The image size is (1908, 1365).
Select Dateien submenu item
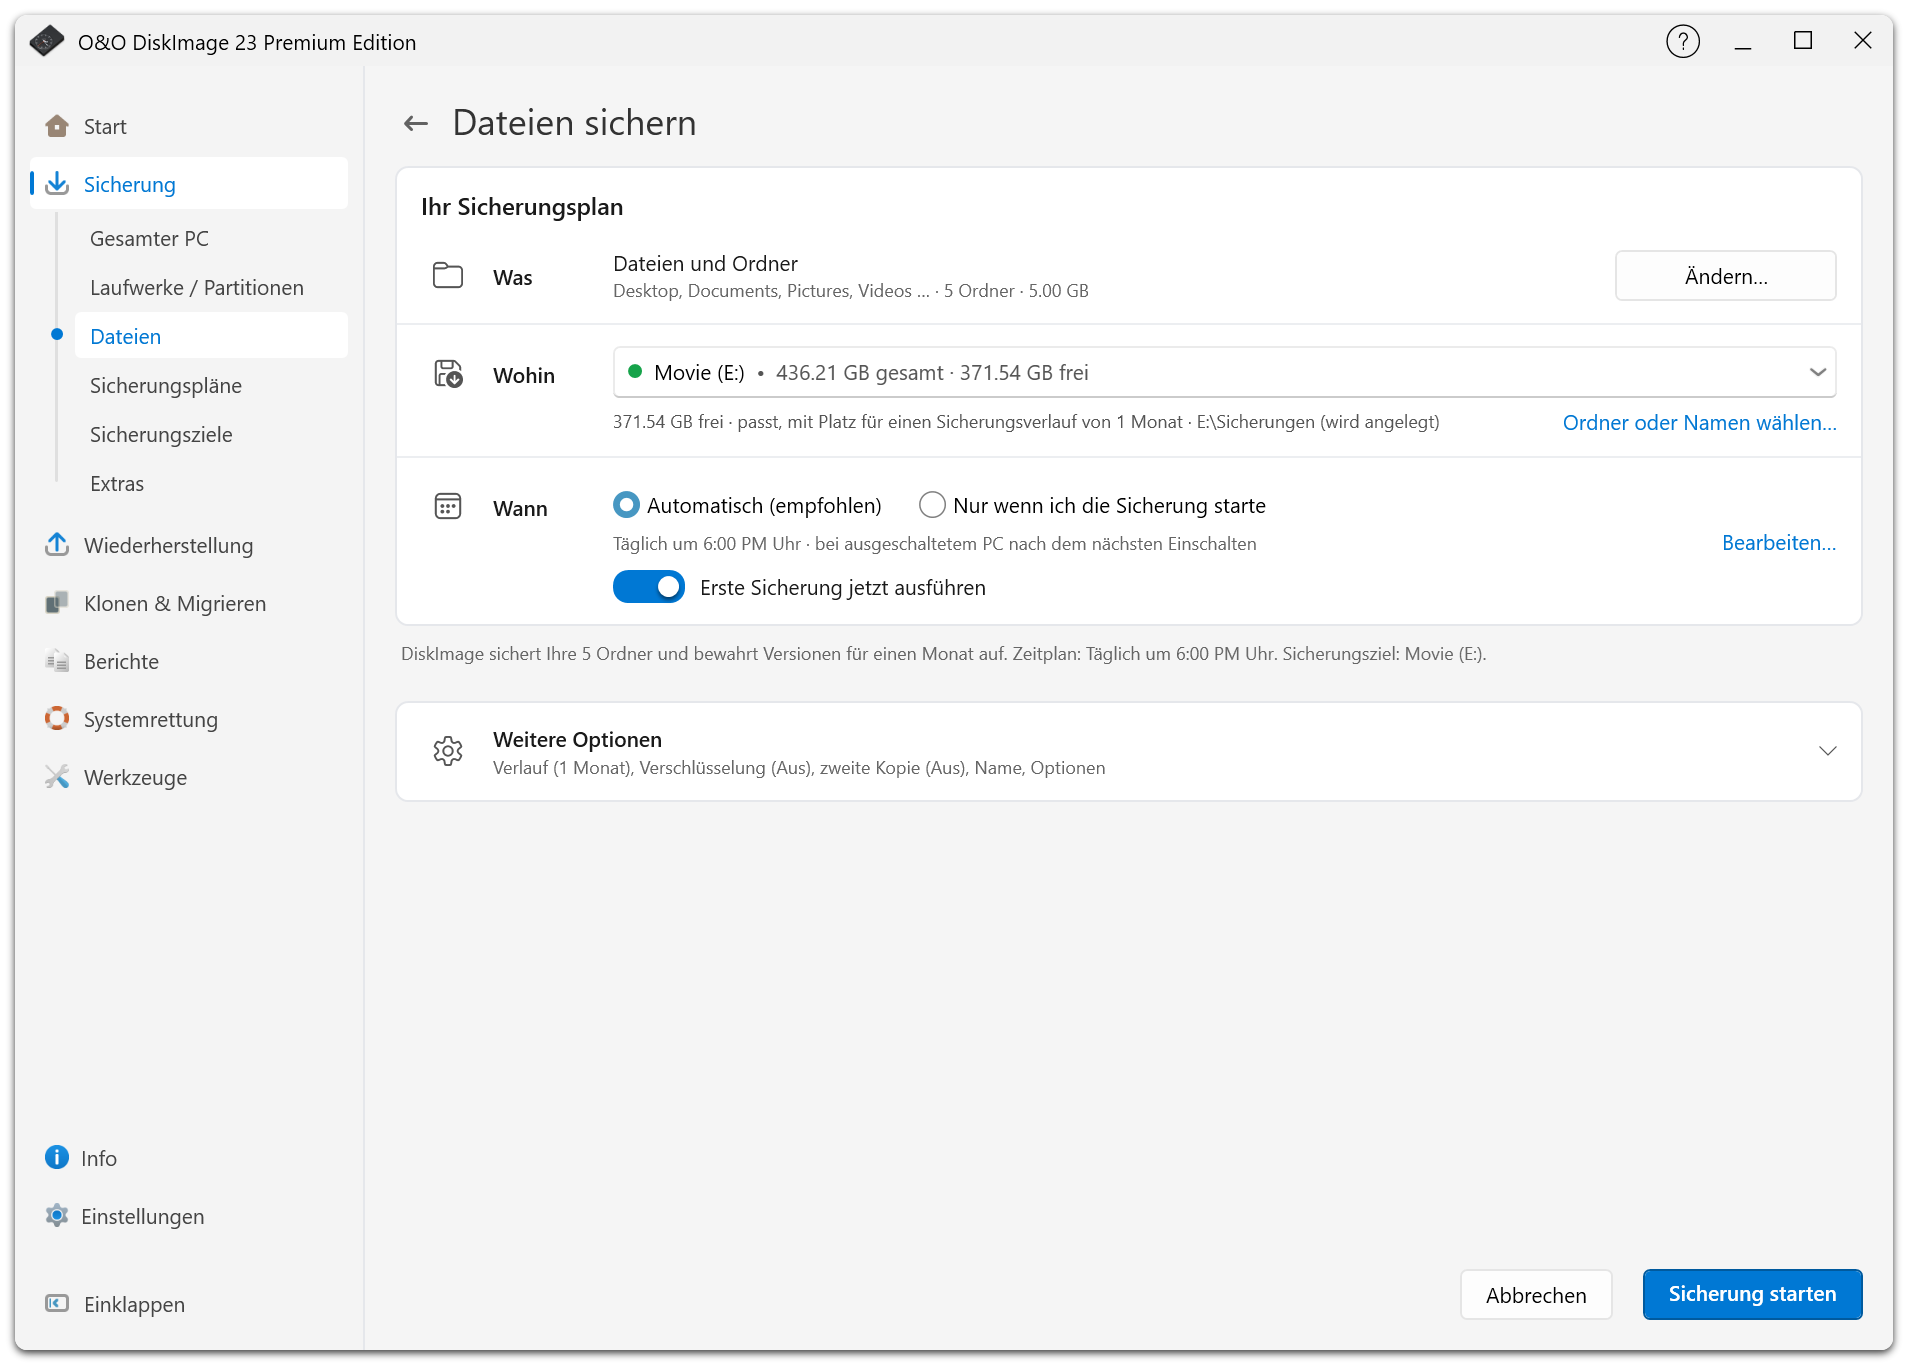click(212, 336)
